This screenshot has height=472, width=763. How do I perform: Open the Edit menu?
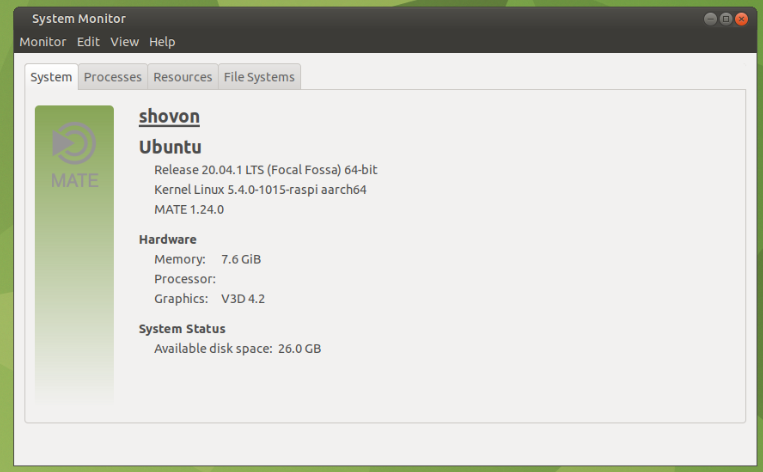tap(88, 42)
